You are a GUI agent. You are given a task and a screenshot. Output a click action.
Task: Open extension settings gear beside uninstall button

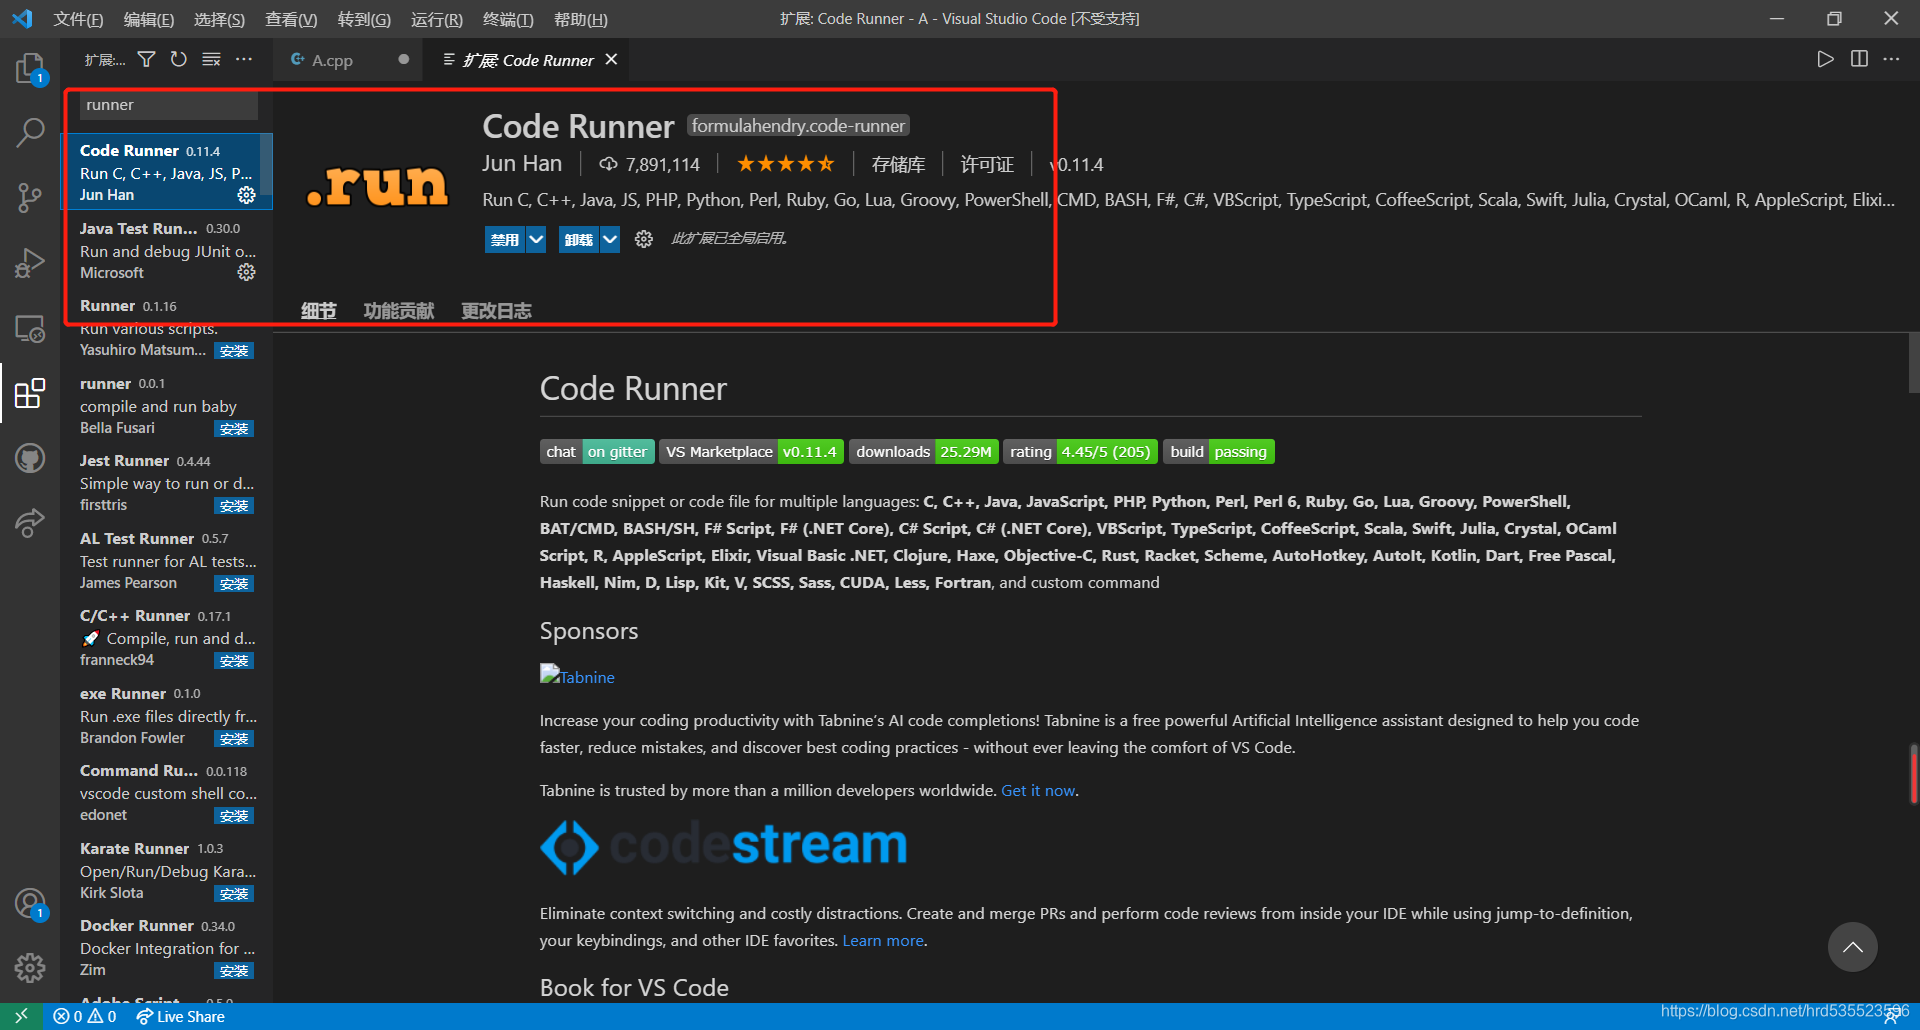644,239
